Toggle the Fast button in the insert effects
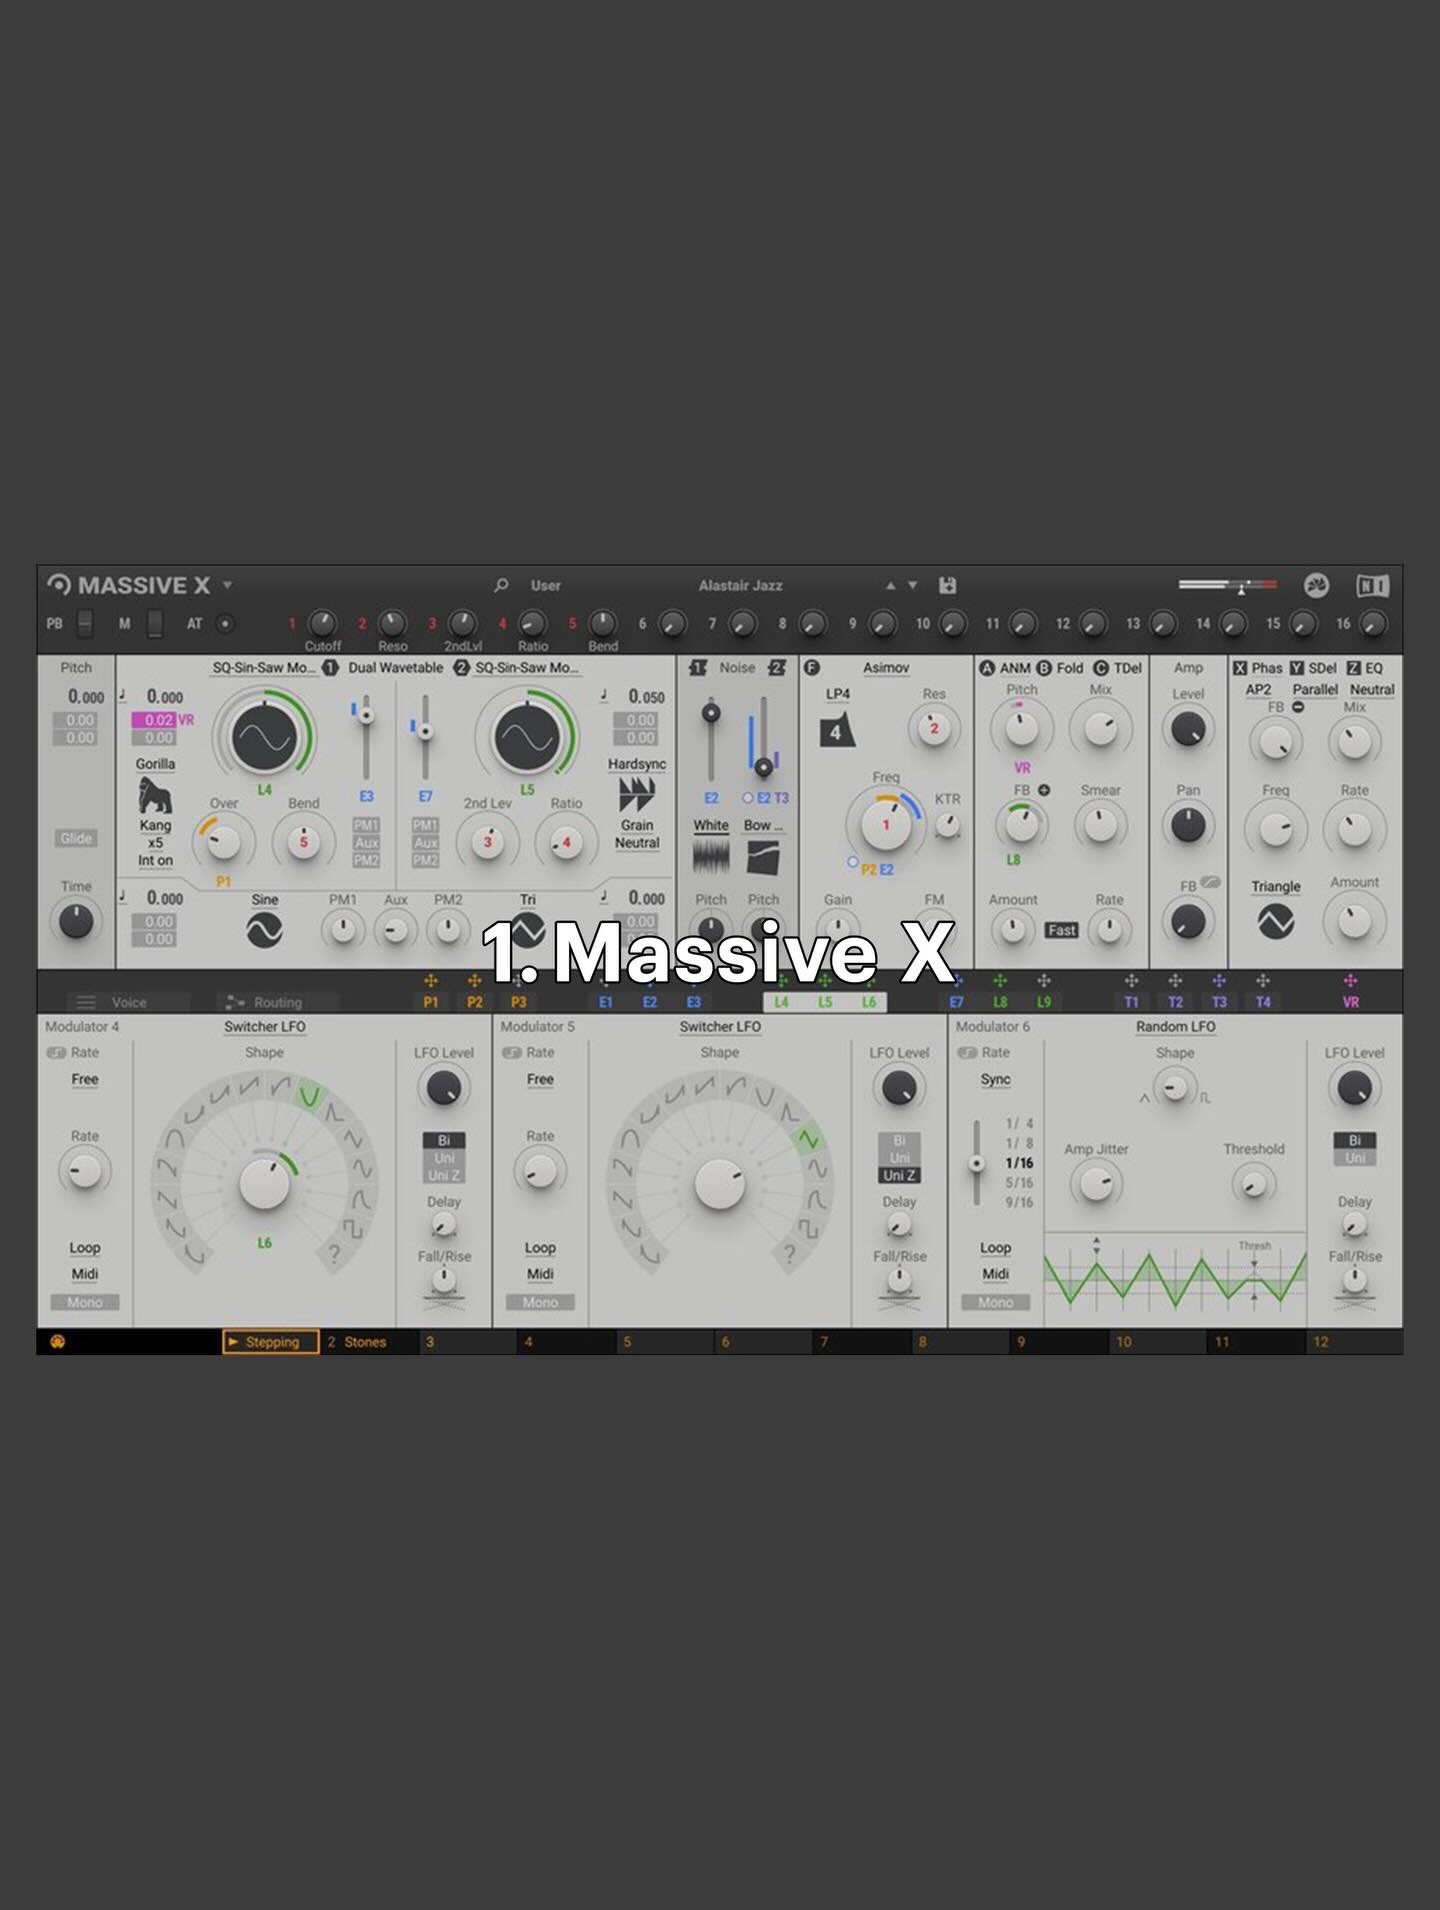This screenshot has width=1440, height=1910. [1061, 930]
